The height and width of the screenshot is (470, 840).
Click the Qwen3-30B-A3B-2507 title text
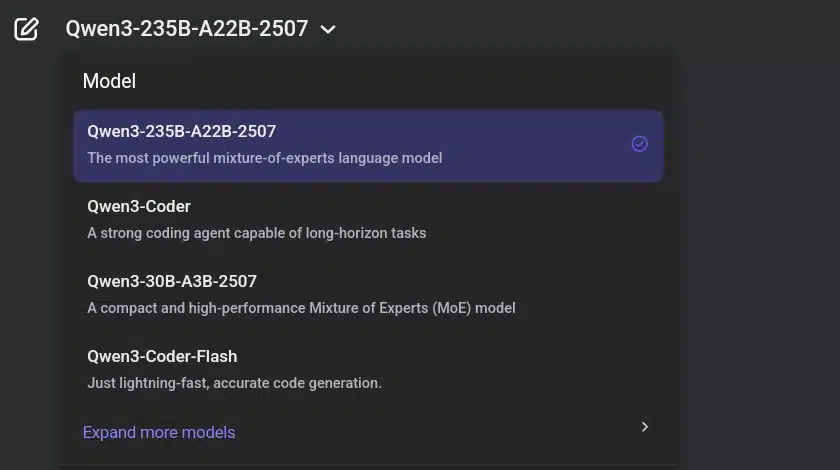pos(172,281)
